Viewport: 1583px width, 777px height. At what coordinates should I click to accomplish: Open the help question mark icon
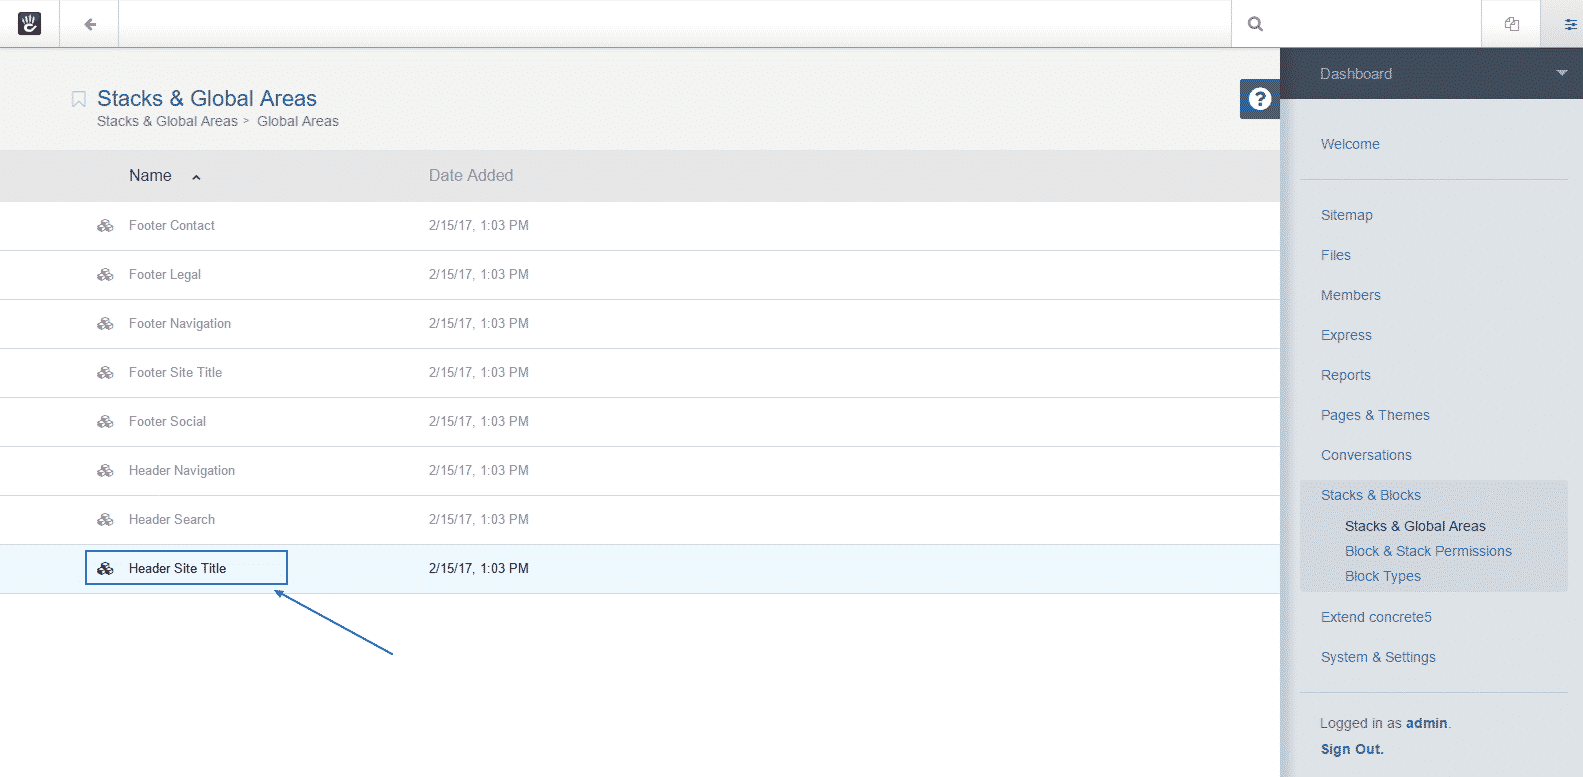coord(1260,99)
